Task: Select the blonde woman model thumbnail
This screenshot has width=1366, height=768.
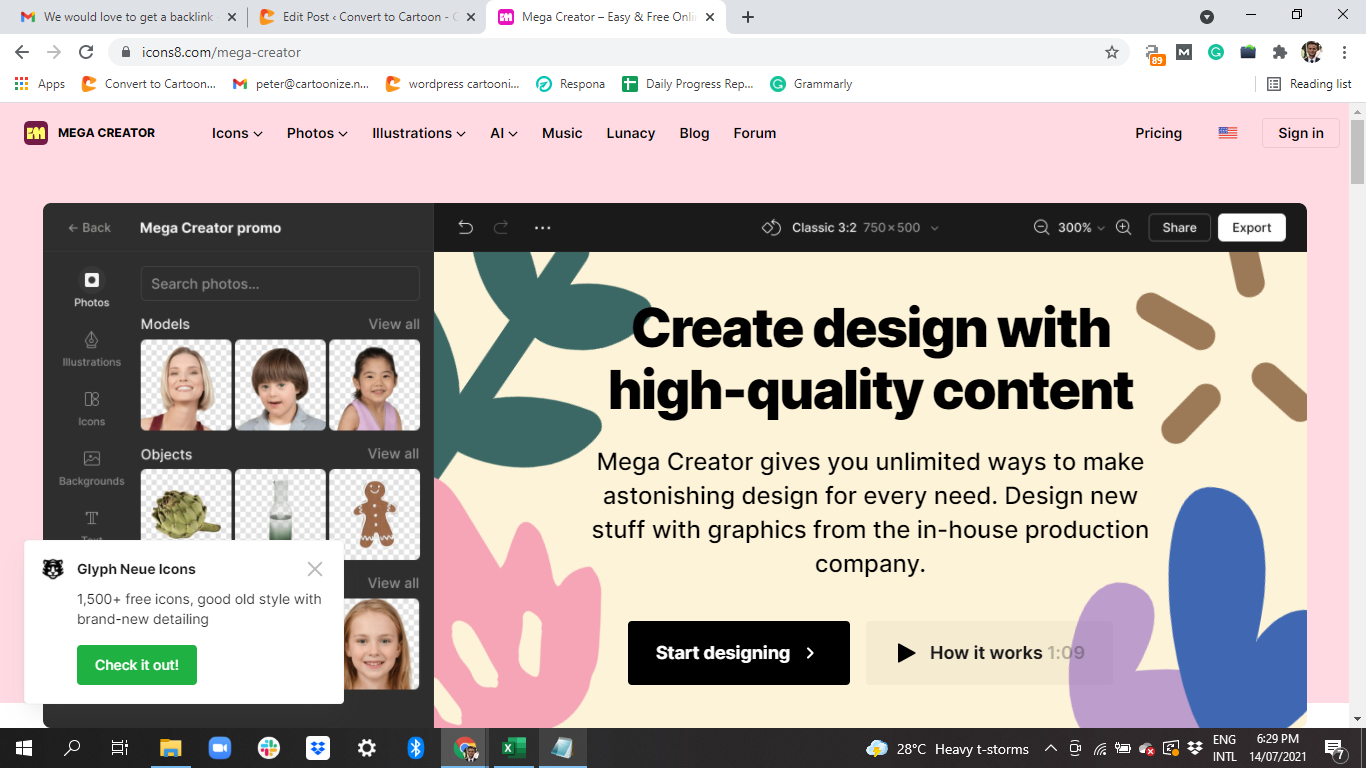Action: coord(186,385)
